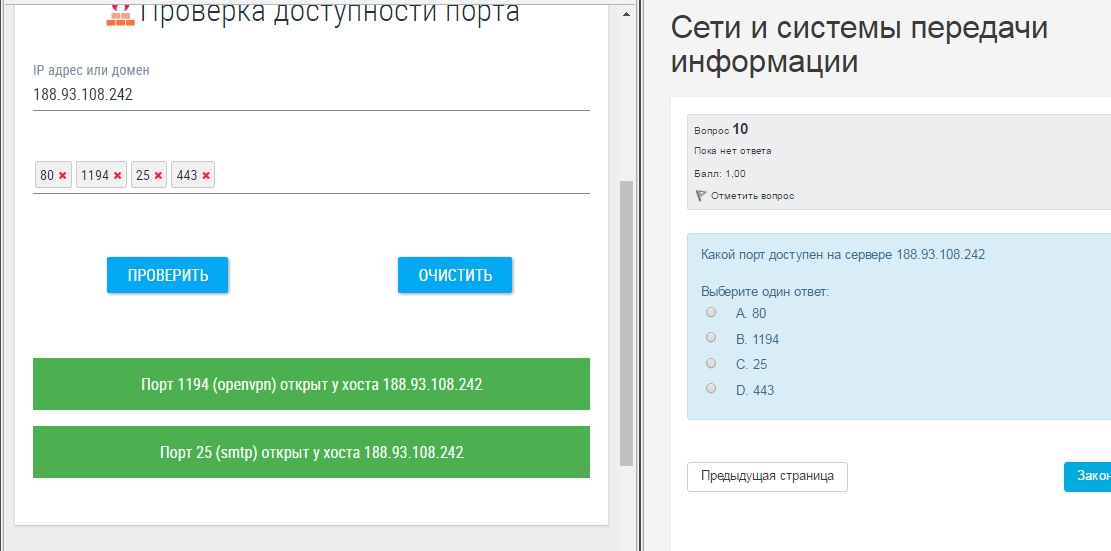
Task: Remove port 25 tag with red x
Action: (x=158, y=176)
